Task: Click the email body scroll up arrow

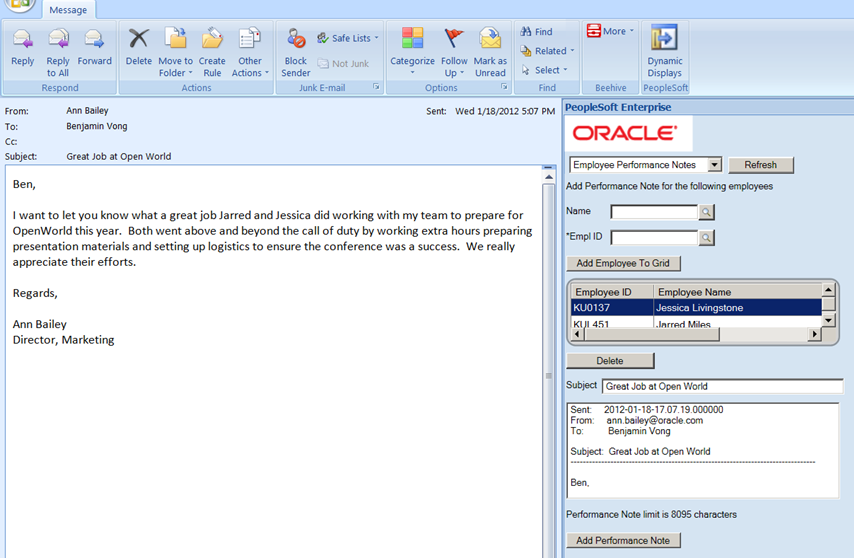Action: (548, 178)
